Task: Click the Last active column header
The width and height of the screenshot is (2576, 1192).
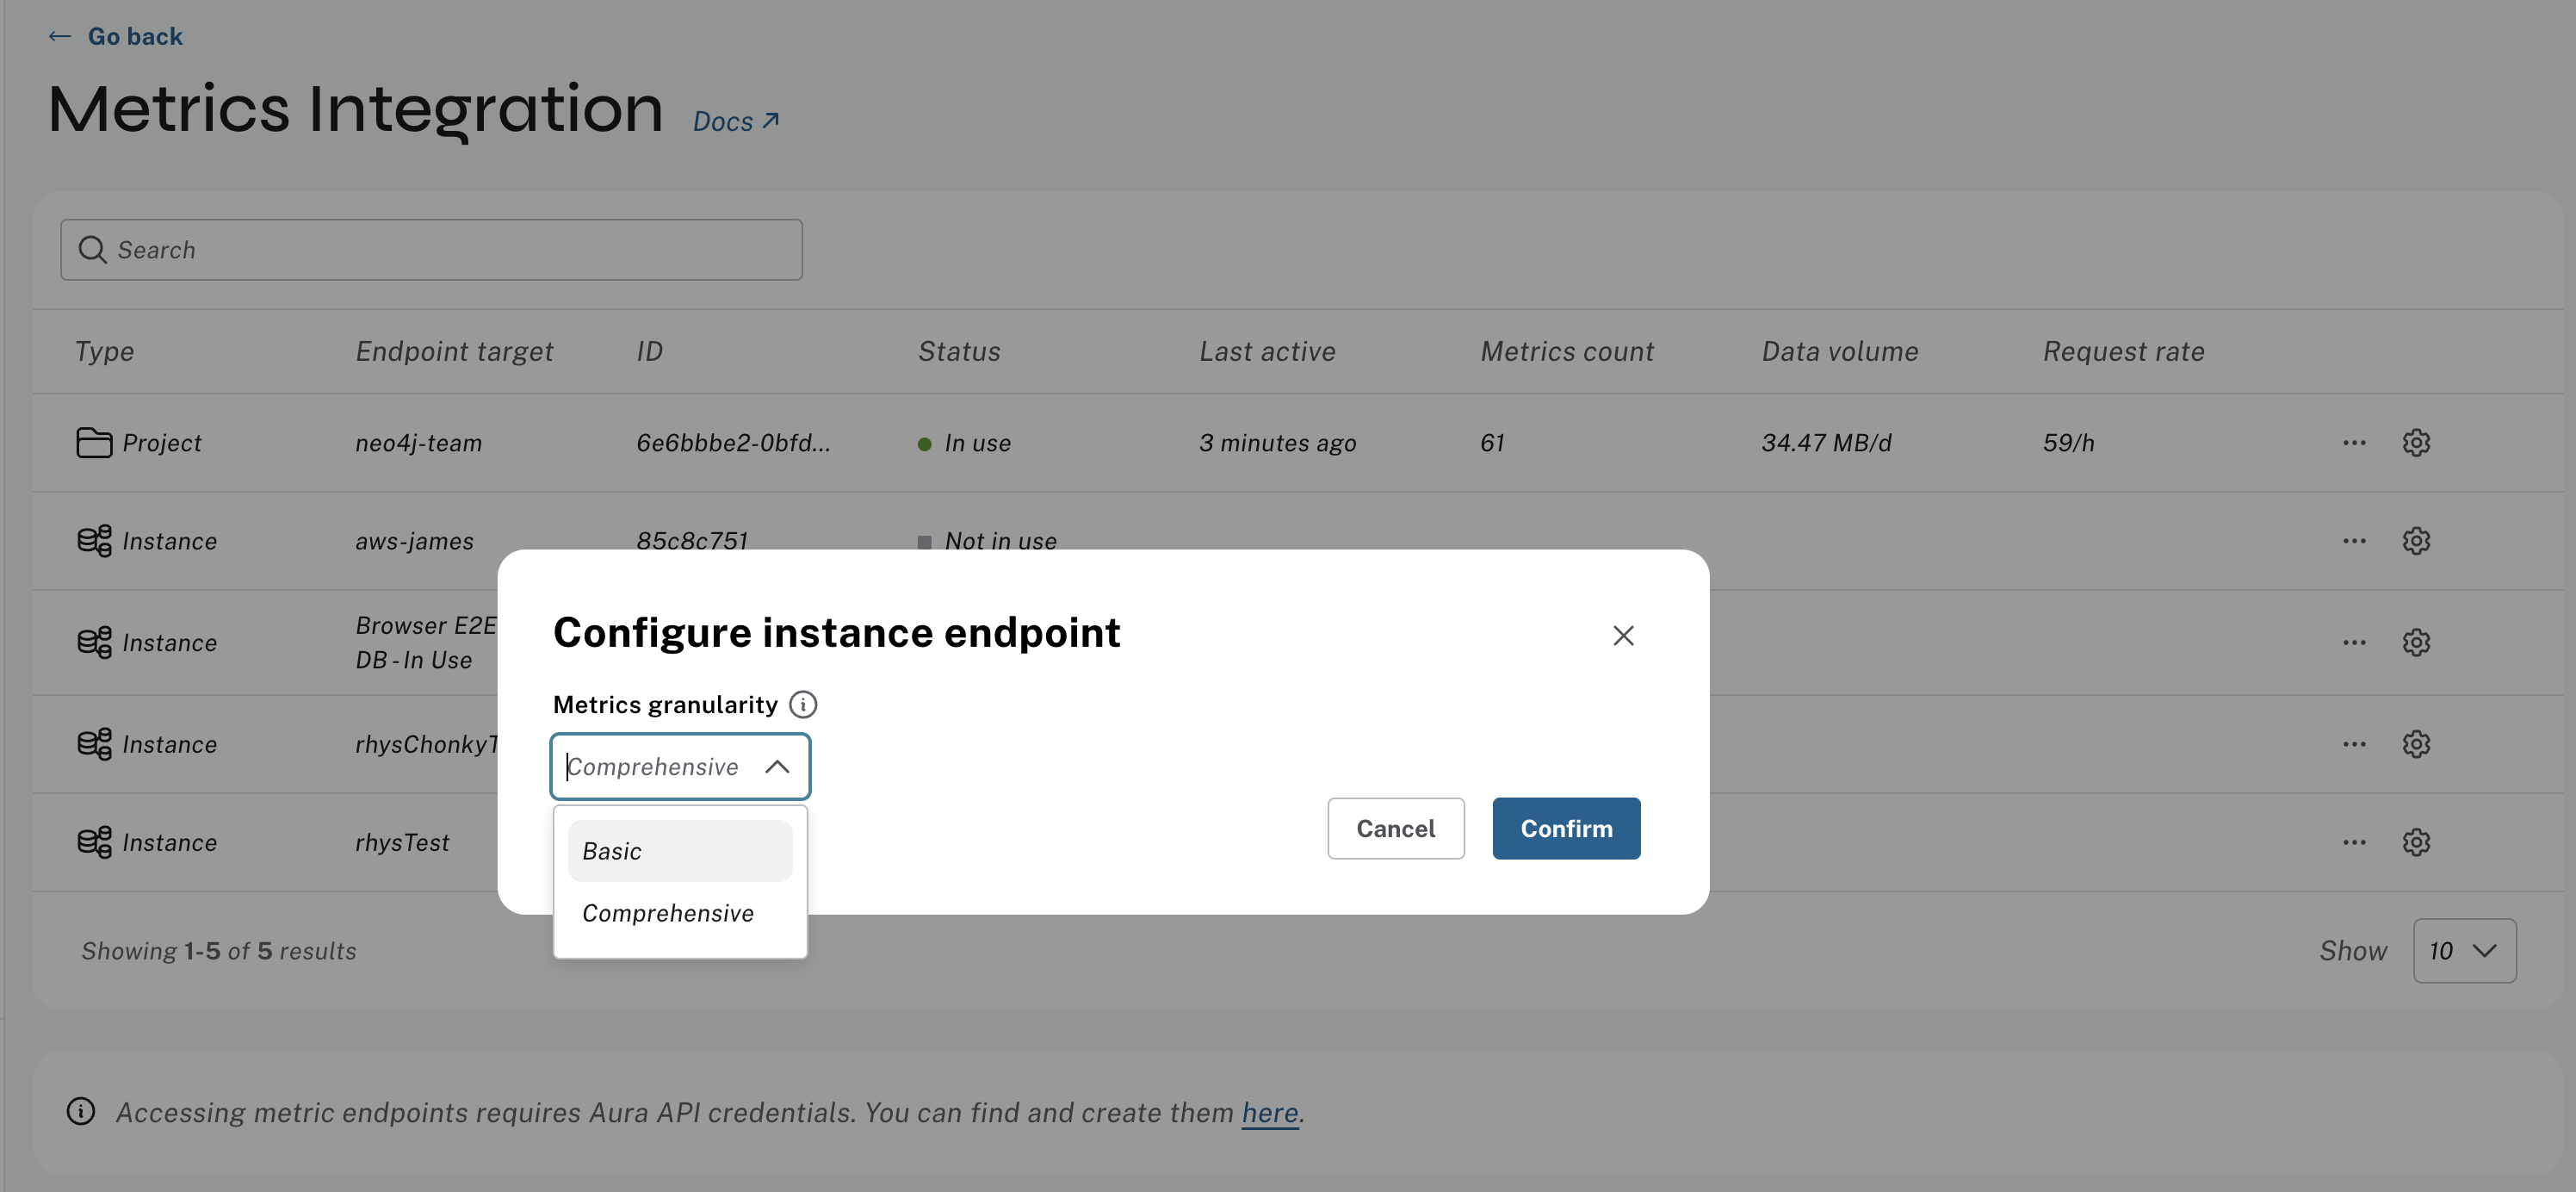Action: [1267, 352]
